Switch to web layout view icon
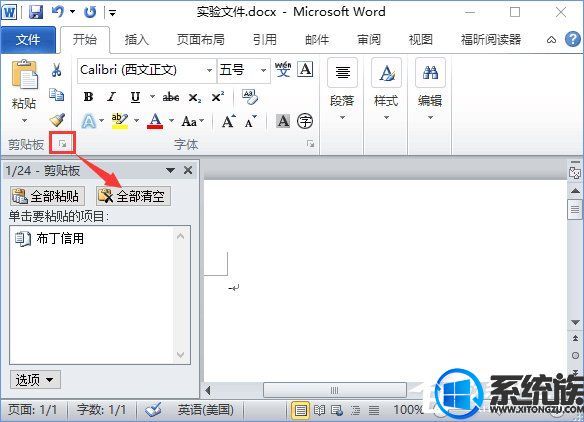This screenshot has height=422, width=584. point(337,410)
